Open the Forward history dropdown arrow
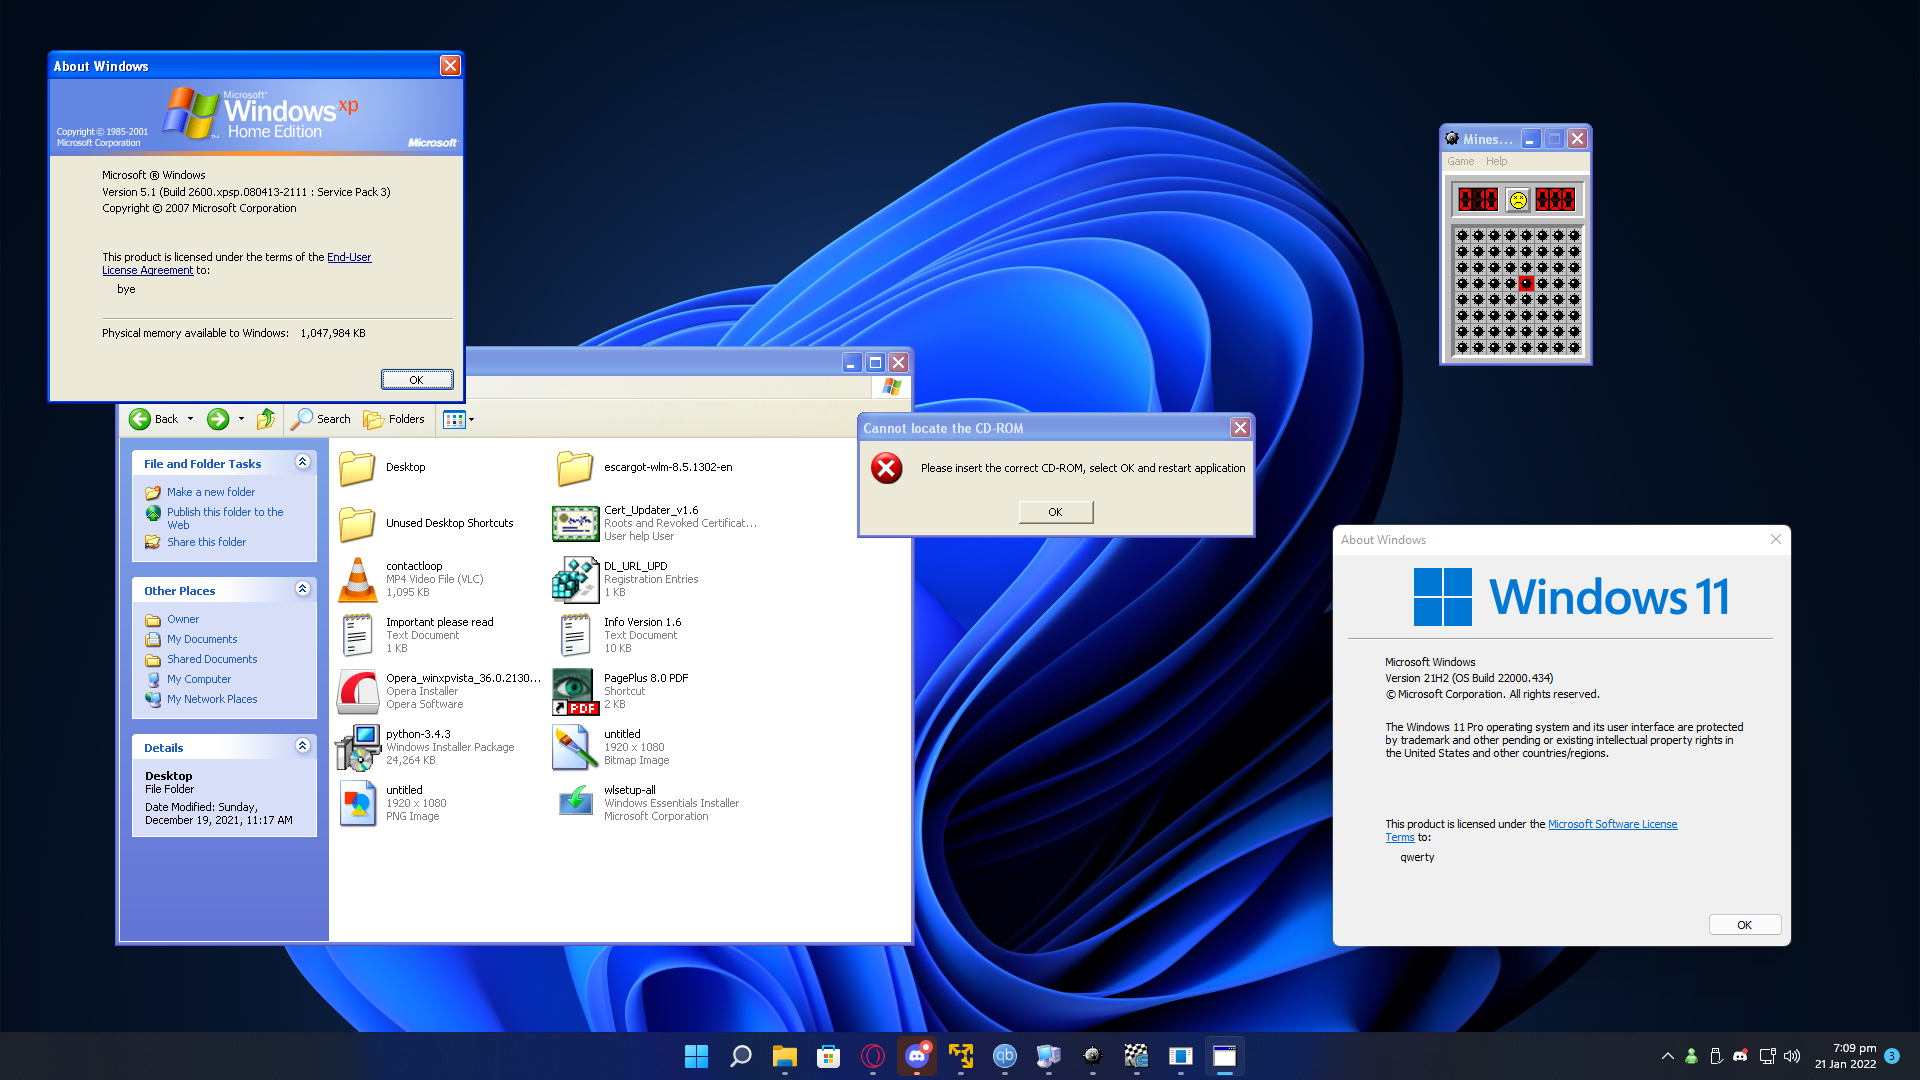This screenshot has height=1080, width=1920. 241,419
